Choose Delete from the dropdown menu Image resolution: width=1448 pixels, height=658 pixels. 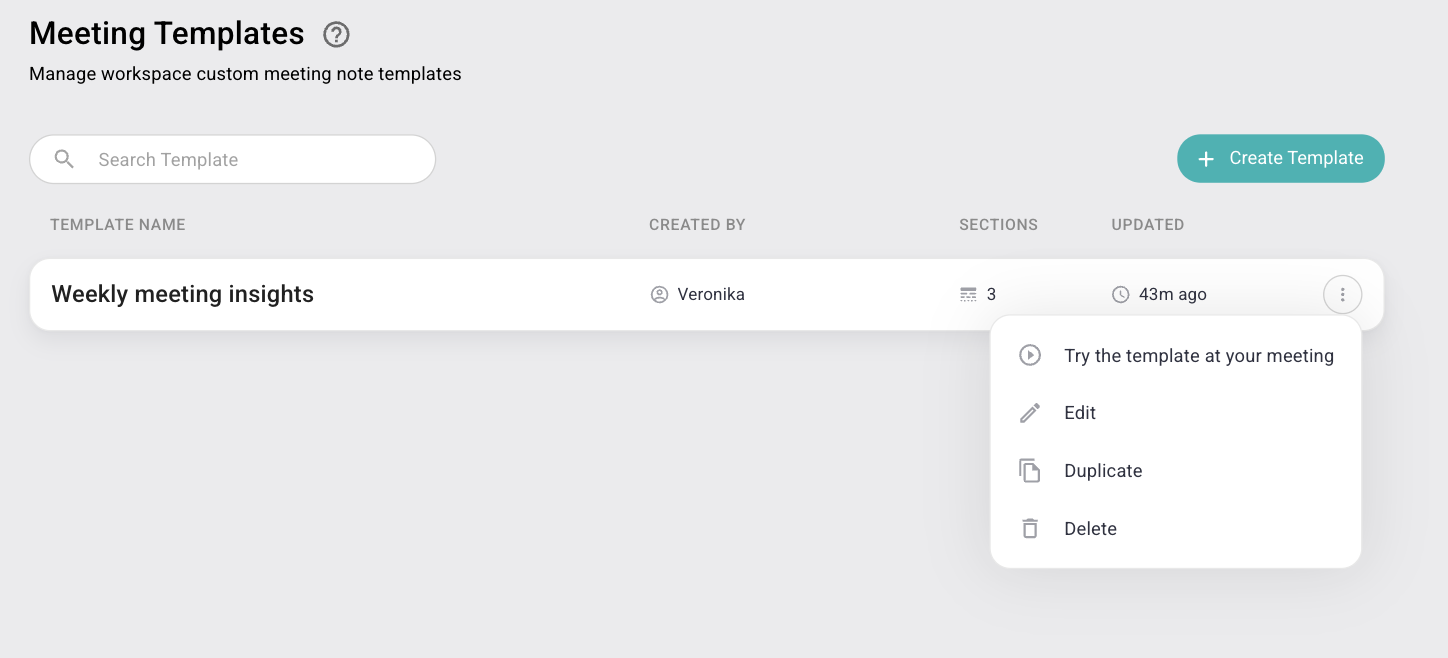[x=1090, y=529]
